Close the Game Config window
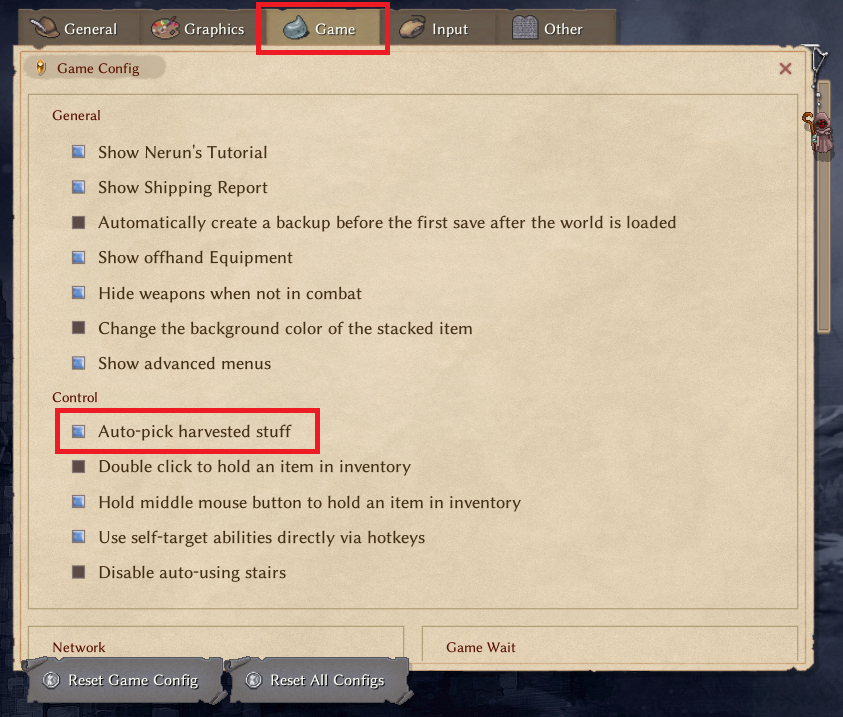 pos(785,69)
